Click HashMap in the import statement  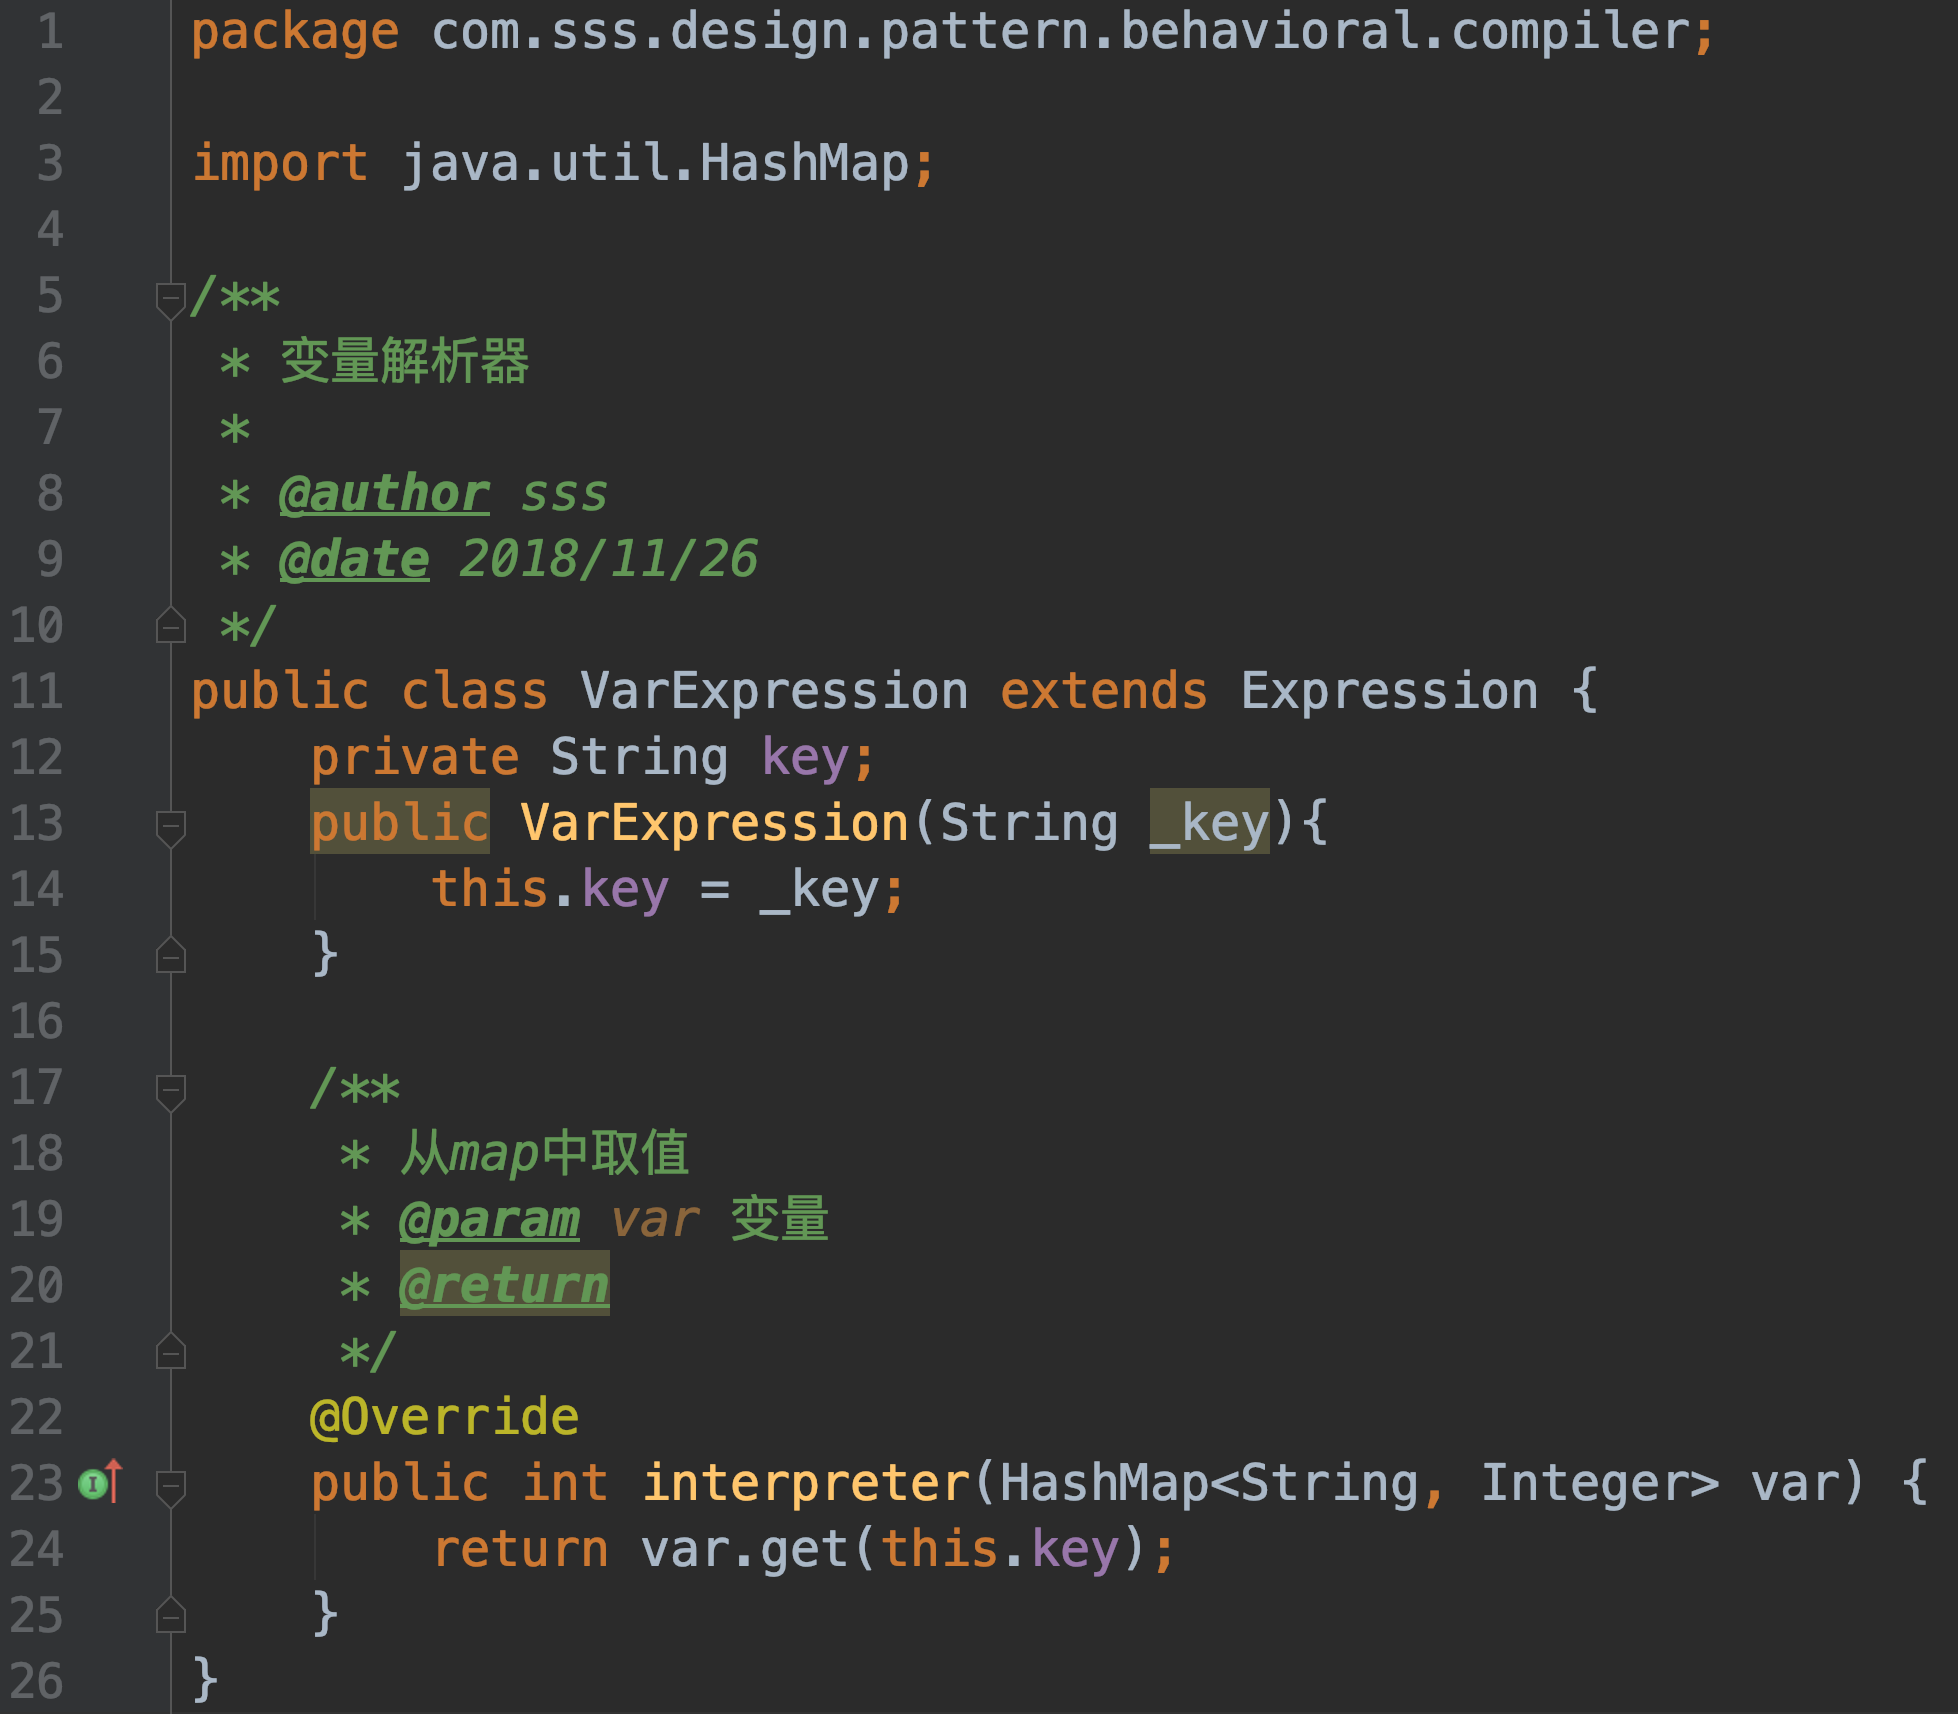point(804,164)
